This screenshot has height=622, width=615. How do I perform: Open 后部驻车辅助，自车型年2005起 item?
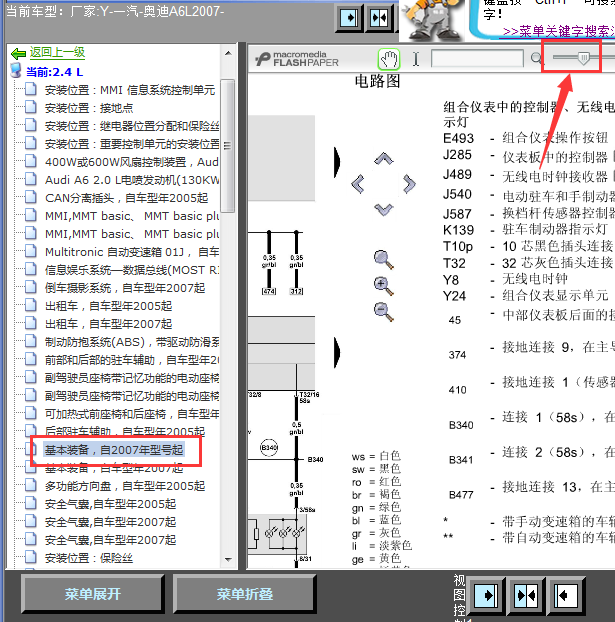[125, 431]
